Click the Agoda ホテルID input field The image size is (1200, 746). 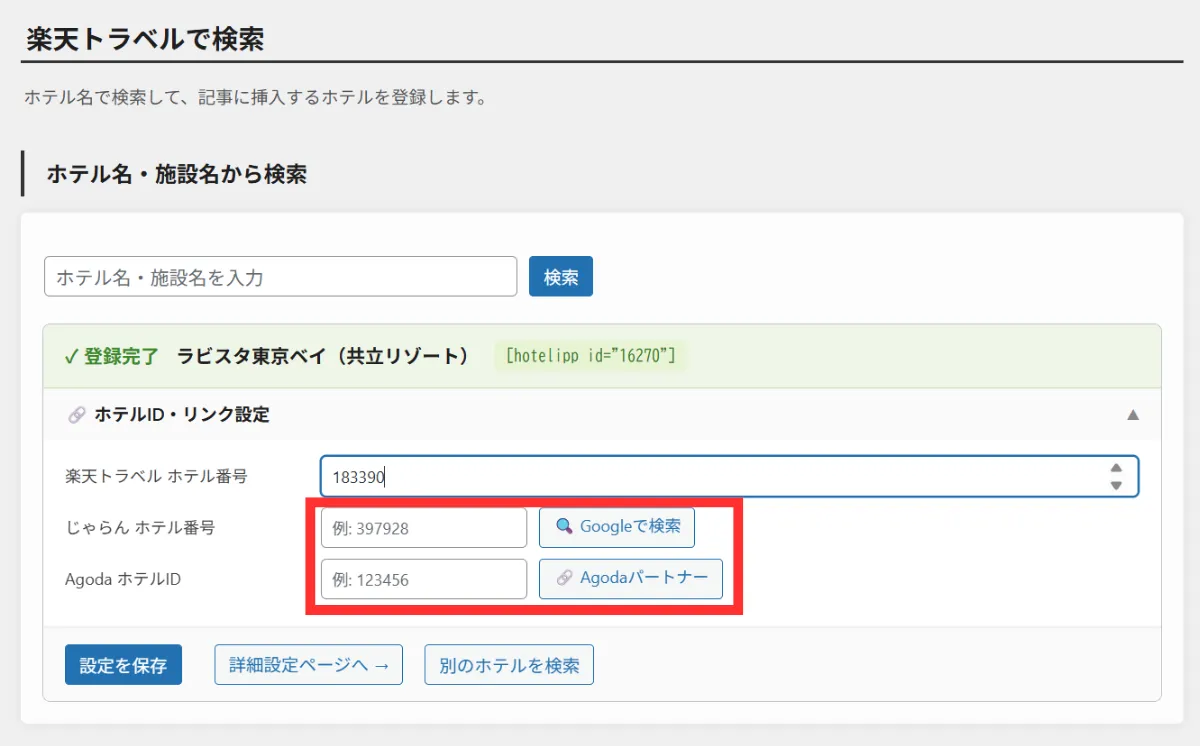click(x=424, y=579)
